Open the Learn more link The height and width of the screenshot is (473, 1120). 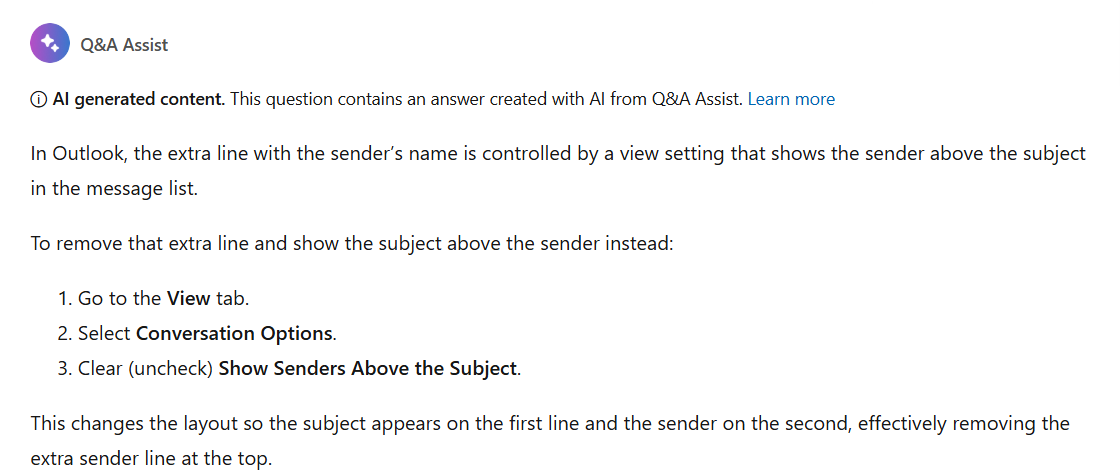pyautogui.click(x=791, y=99)
